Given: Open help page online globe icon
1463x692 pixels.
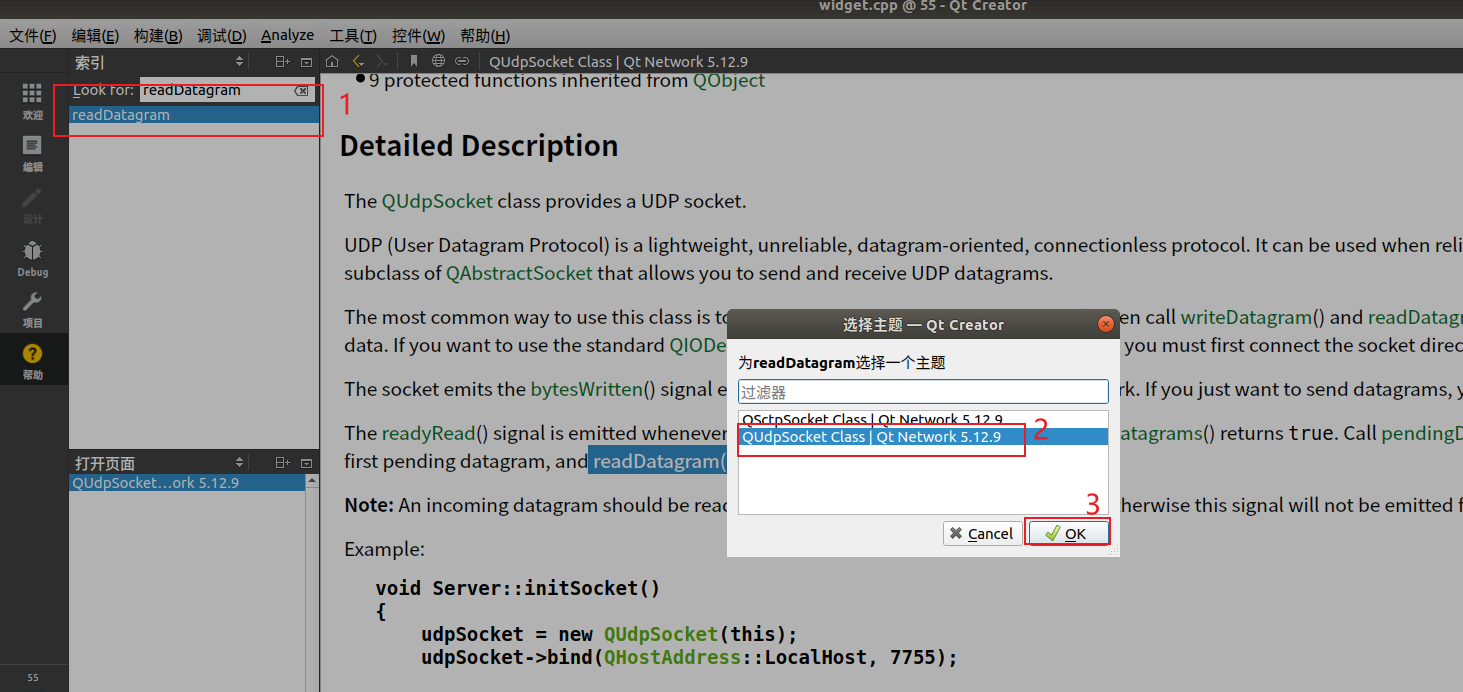Looking at the screenshot, I should pos(438,62).
